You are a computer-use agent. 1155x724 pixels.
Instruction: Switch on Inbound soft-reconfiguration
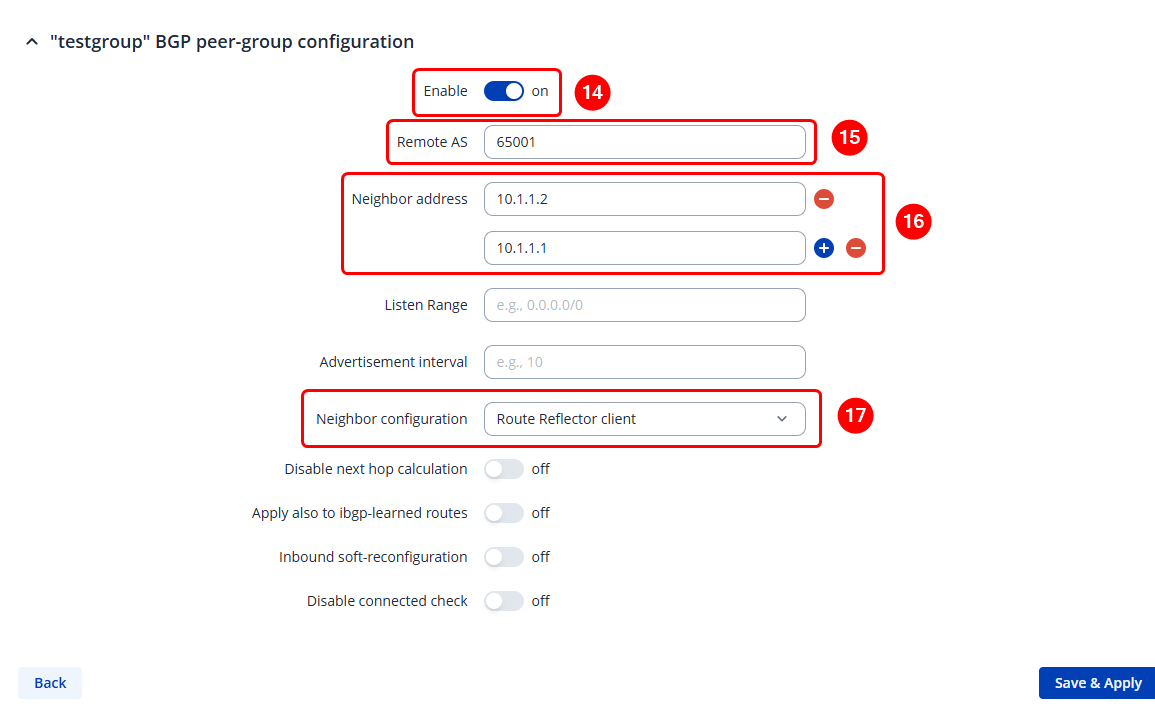click(x=504, y=557)
